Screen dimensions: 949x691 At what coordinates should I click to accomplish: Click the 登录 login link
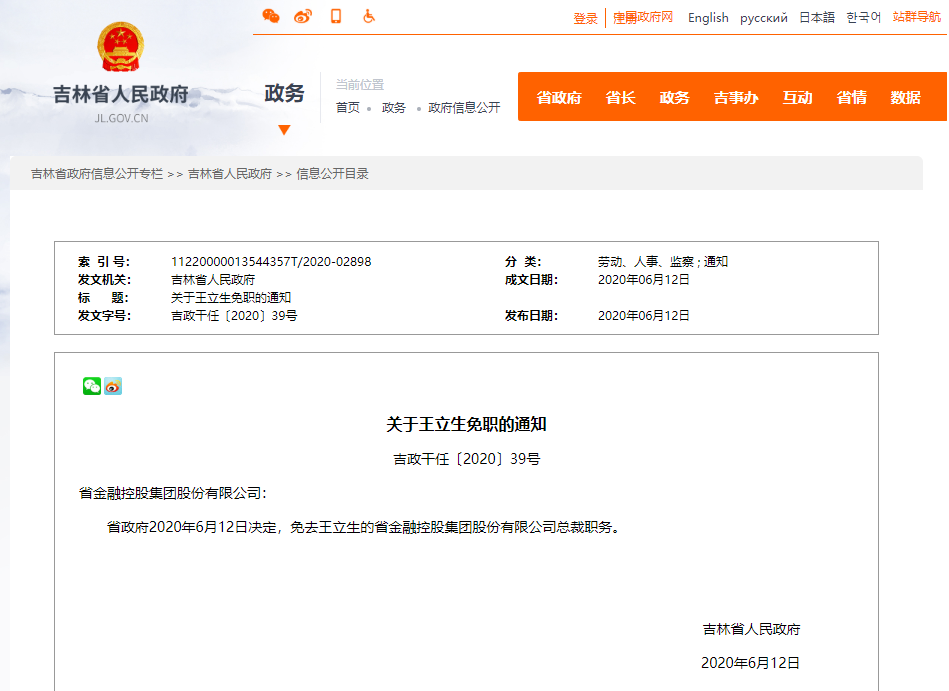point(585,18)
